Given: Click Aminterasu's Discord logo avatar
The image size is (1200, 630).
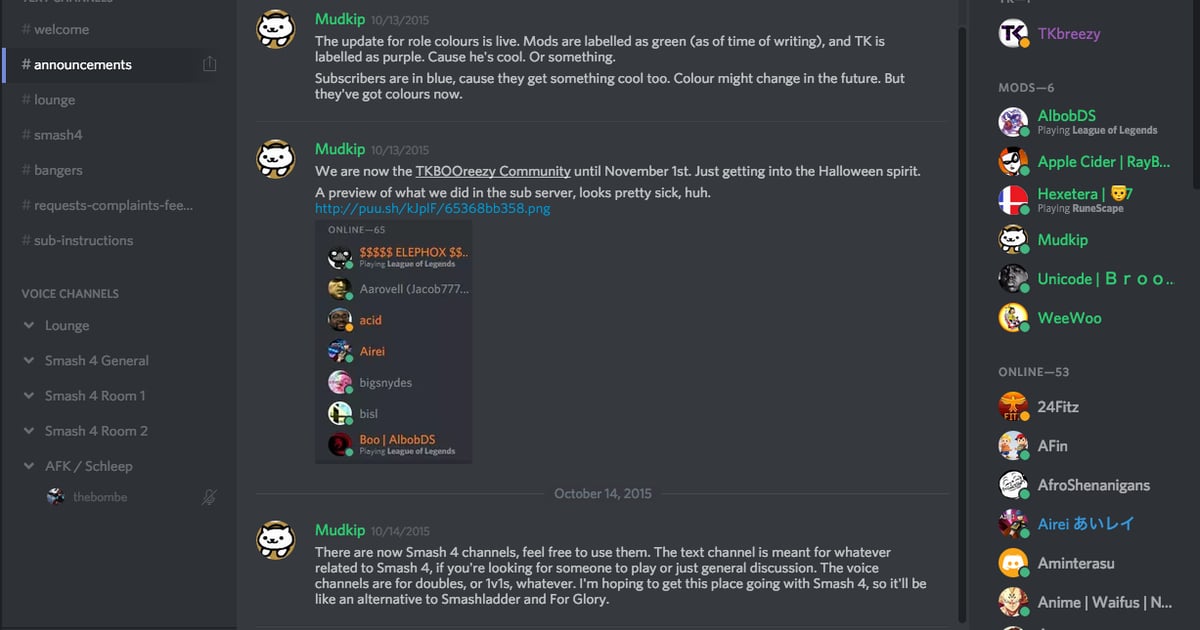Looking at the screenshot, I should point(1013,563).
